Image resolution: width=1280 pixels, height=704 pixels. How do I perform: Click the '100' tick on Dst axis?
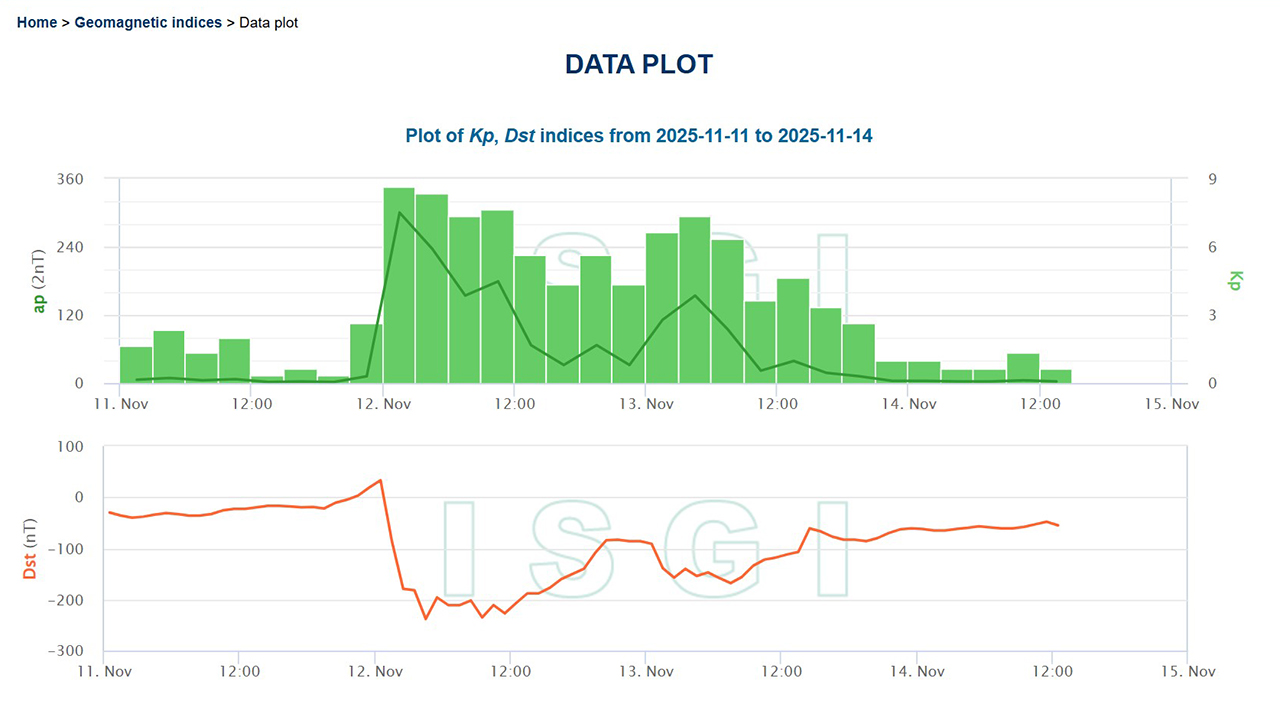pos(72,446)
